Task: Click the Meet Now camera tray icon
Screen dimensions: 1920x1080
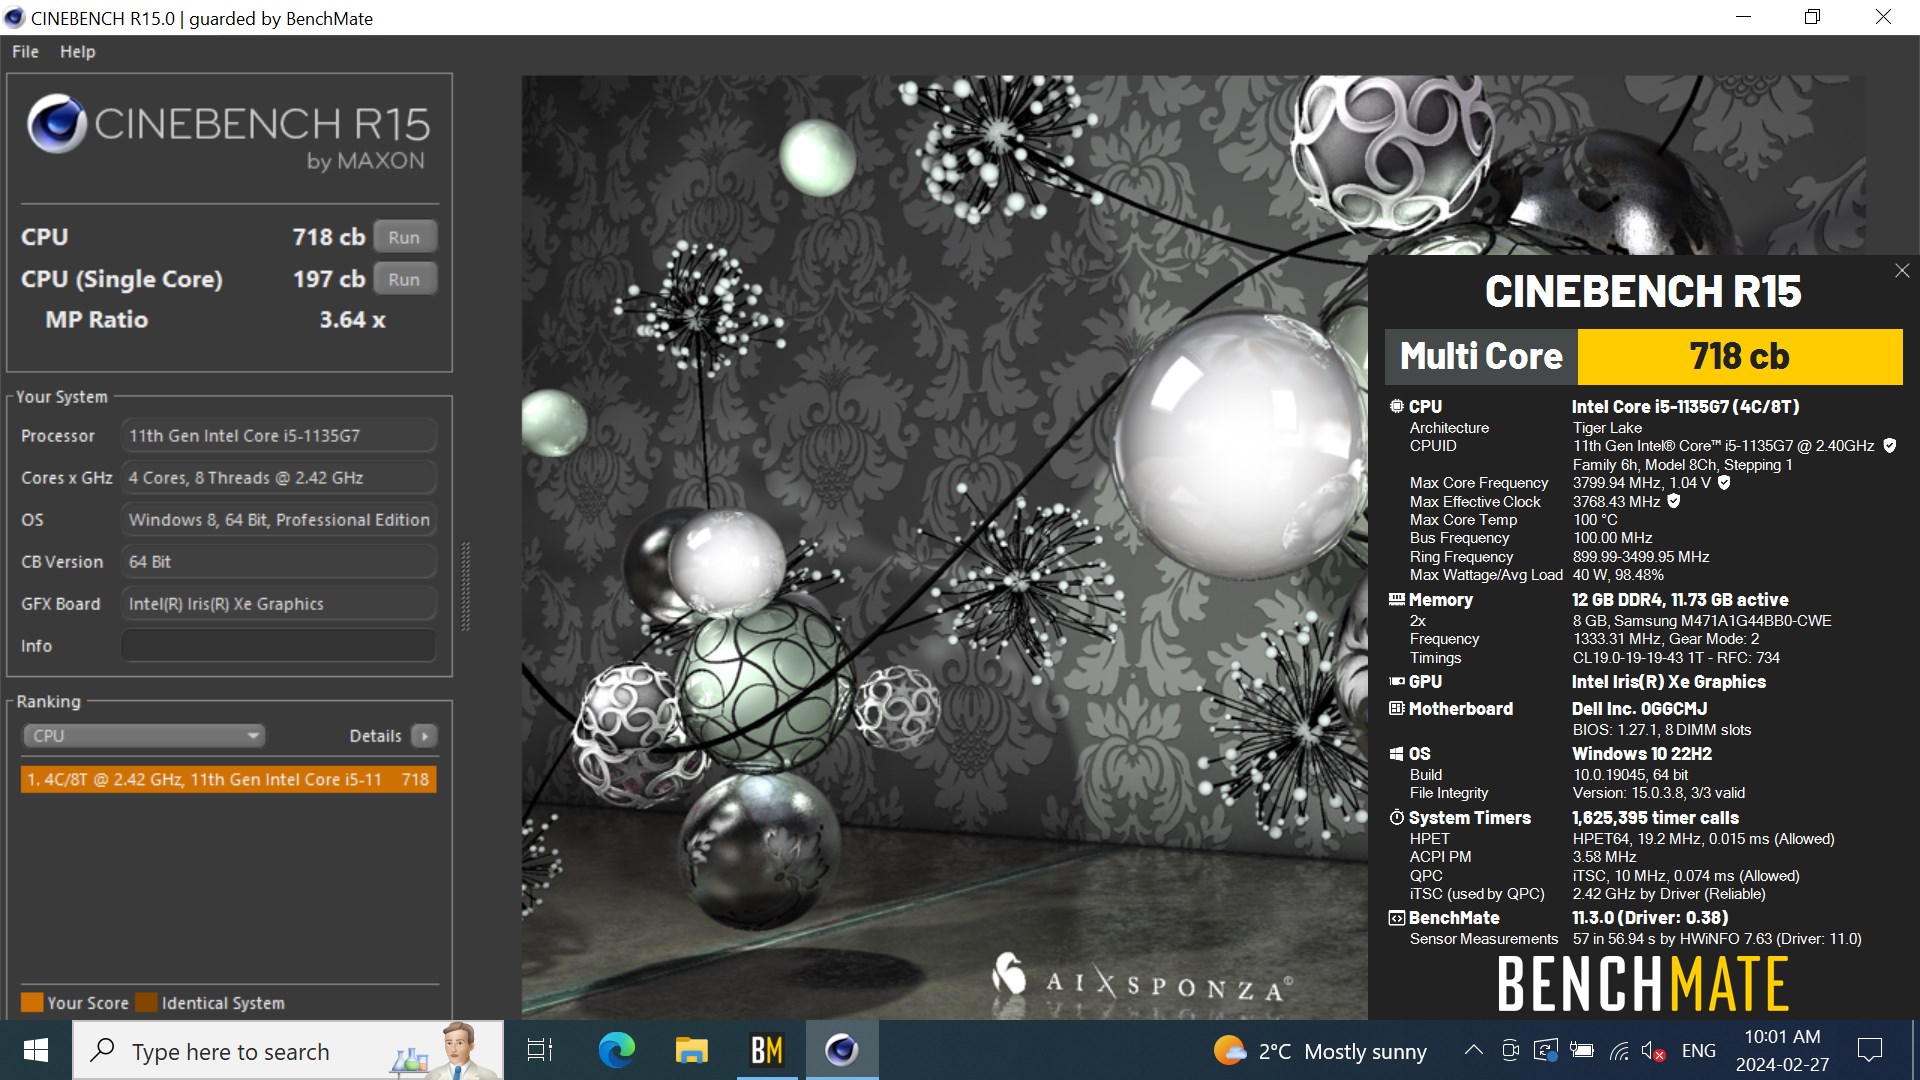Action: (1510, 1051)
